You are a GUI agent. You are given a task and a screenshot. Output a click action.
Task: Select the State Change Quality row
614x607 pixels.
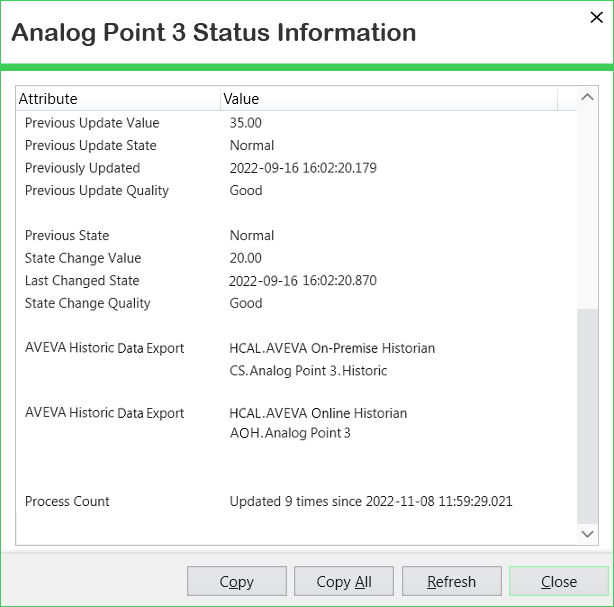pos(87,303)
